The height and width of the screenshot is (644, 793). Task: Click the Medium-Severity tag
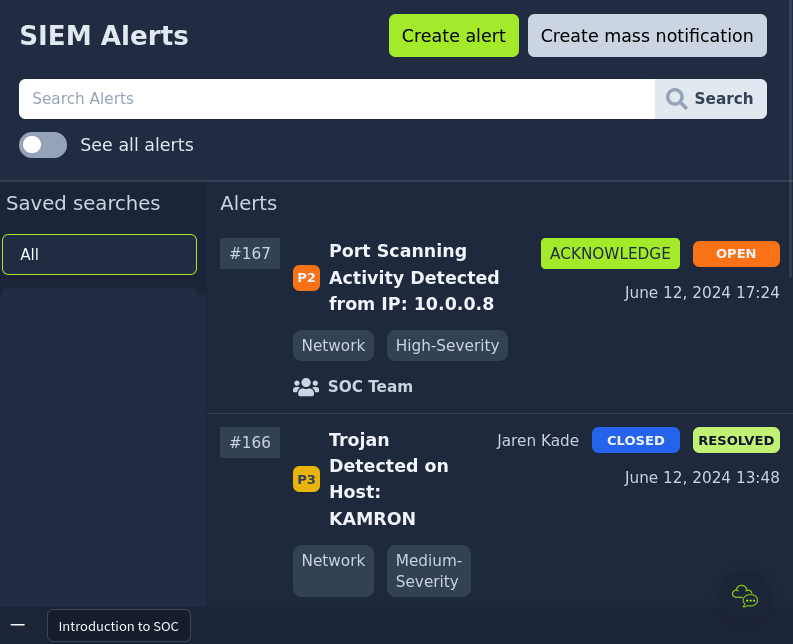428,571
